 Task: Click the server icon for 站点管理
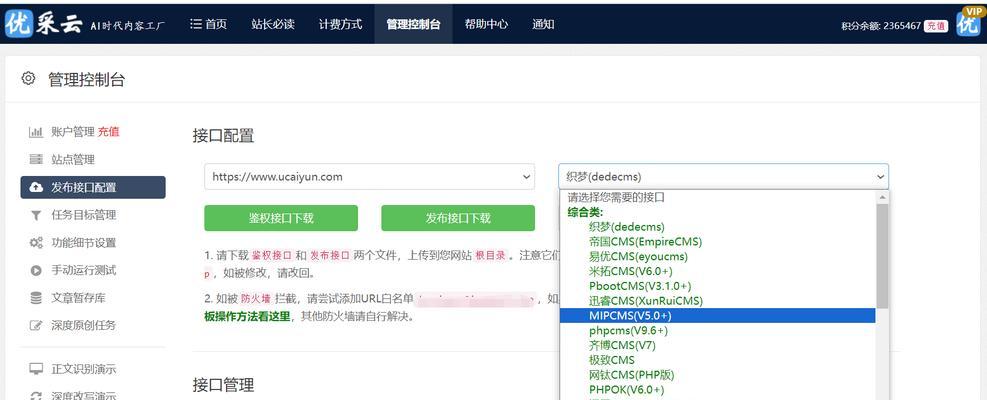tap(36, 159)
